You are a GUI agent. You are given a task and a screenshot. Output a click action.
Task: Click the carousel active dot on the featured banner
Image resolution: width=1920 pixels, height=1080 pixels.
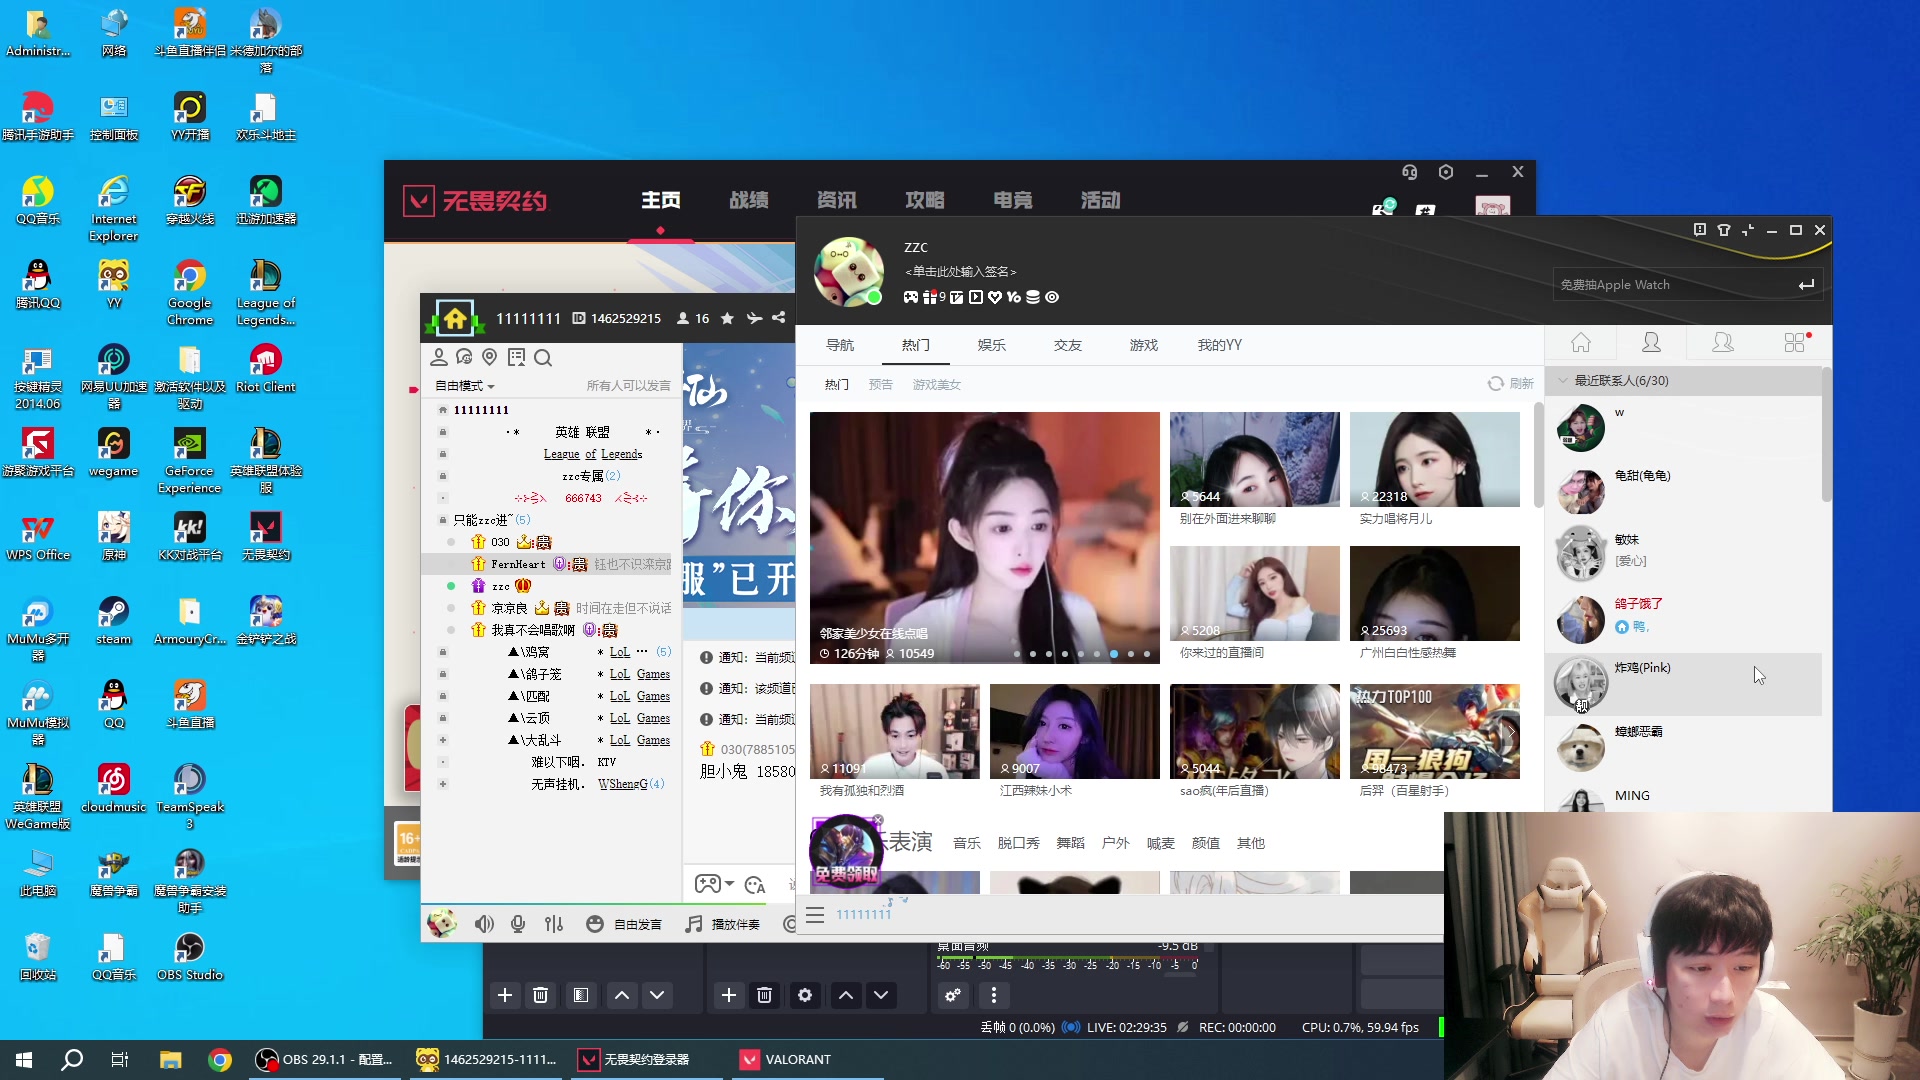(x=1114, y=654)
